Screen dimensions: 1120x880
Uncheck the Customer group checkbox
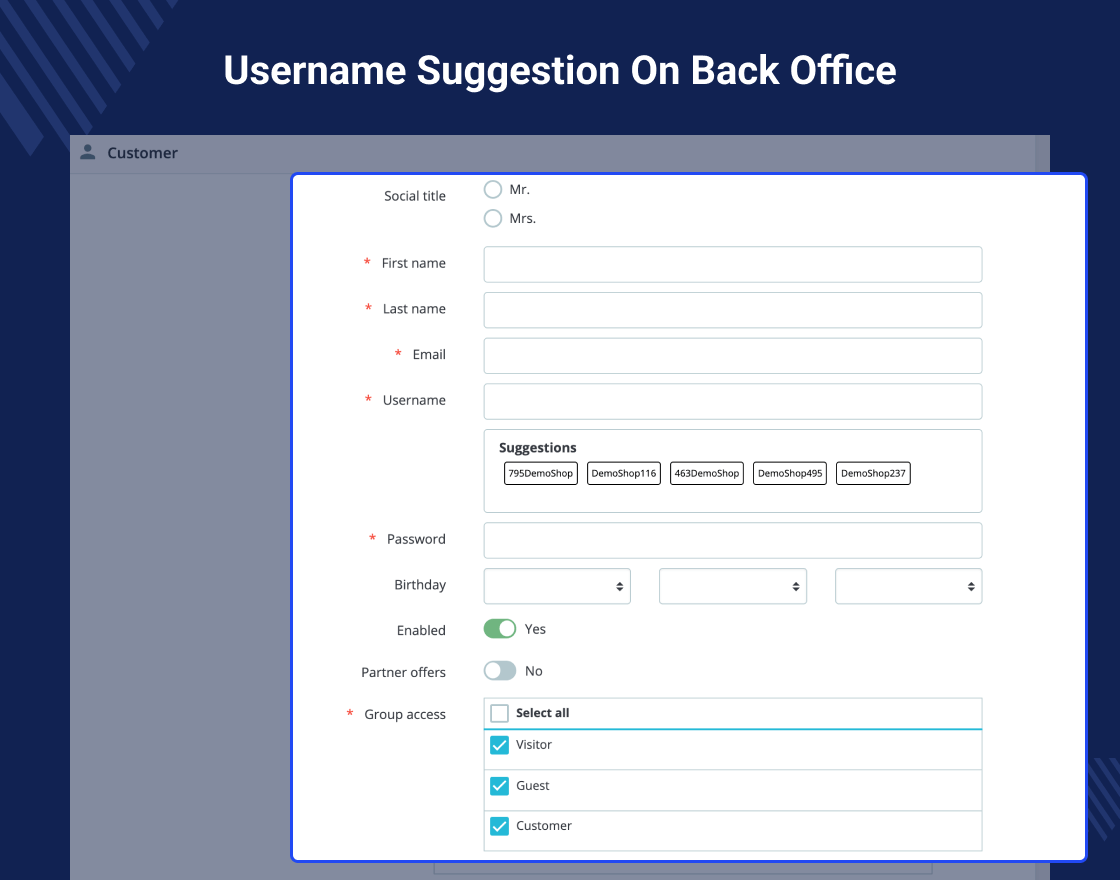(499, 826)
